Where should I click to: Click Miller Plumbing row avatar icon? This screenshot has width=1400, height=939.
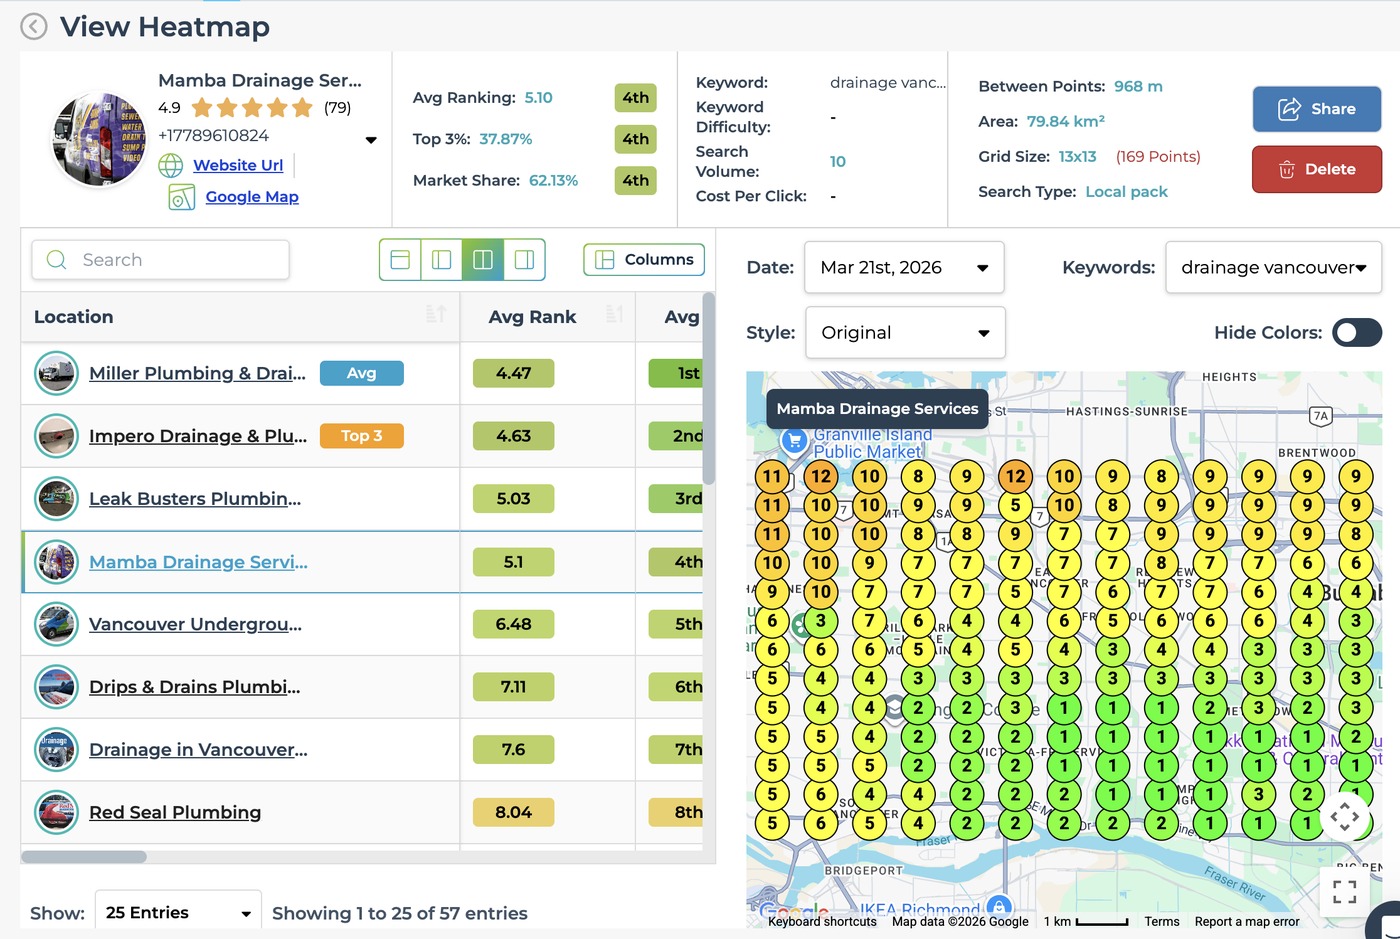[56, 374]
